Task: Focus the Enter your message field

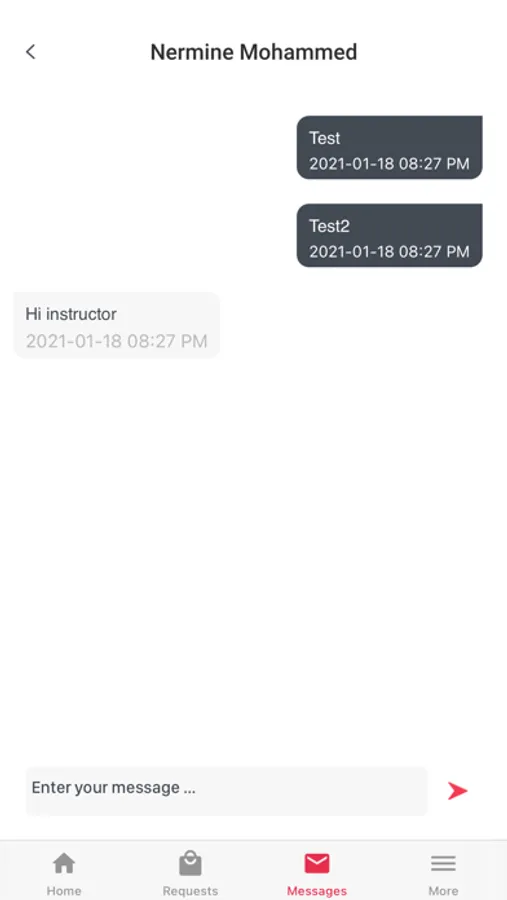Action: pyautogui.click(x=226, y=791)
